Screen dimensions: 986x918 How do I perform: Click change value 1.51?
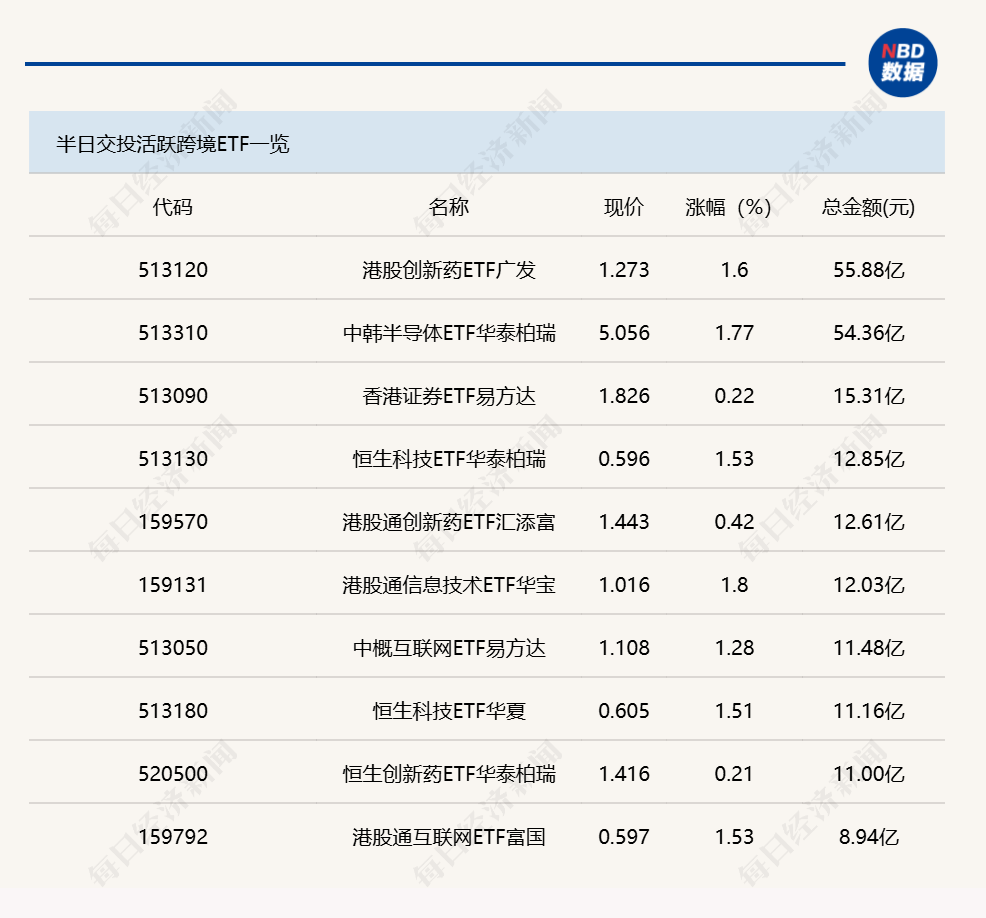[x=734, y=711]
